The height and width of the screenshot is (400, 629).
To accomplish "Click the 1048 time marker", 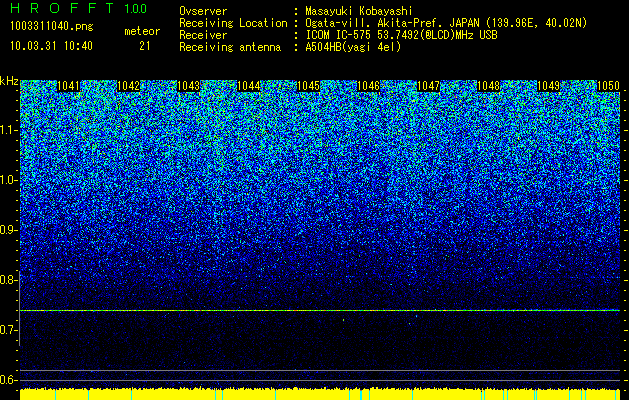I will click(x=489, y=86).
